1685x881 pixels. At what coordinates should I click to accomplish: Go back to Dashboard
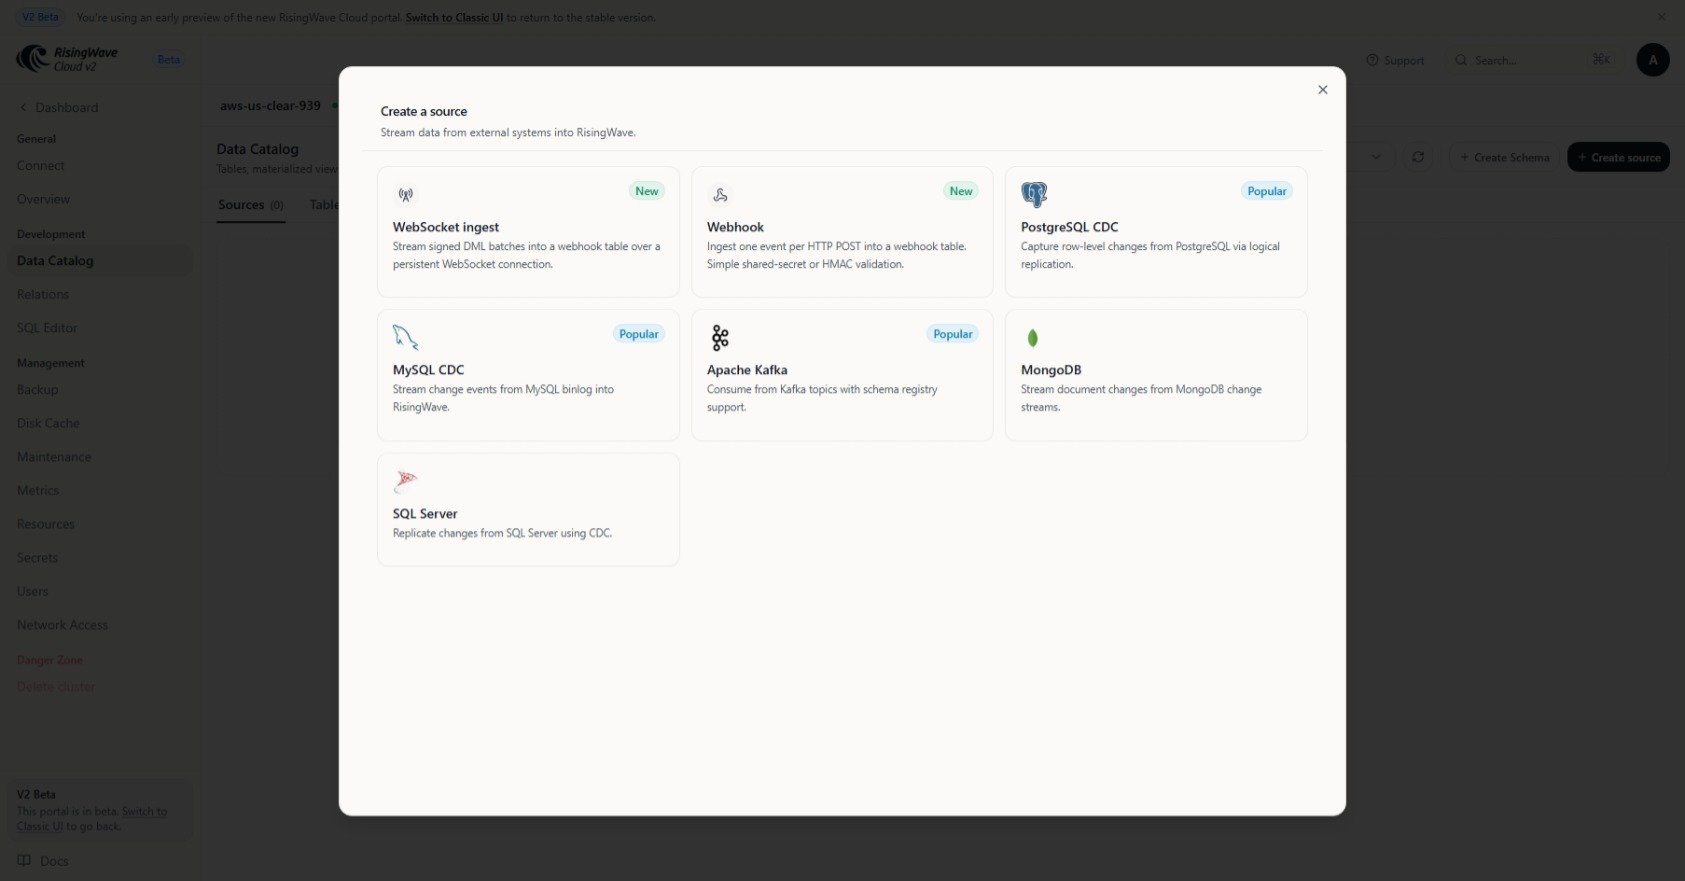point(59,107)
